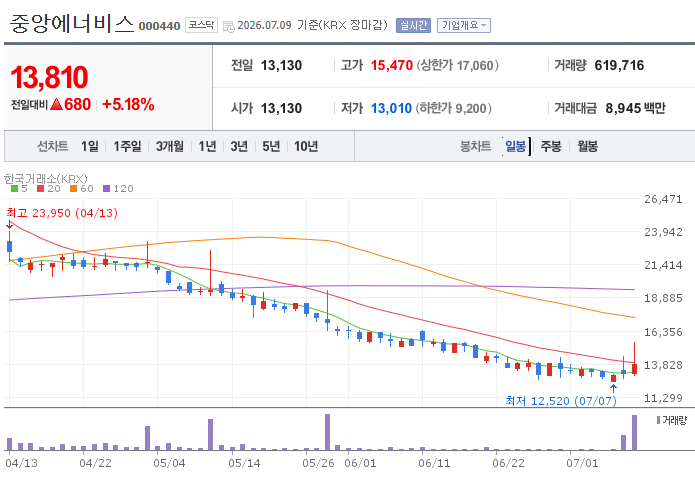Click the last volume bar on the right
The image size is (695, 481).
[634, 433]
